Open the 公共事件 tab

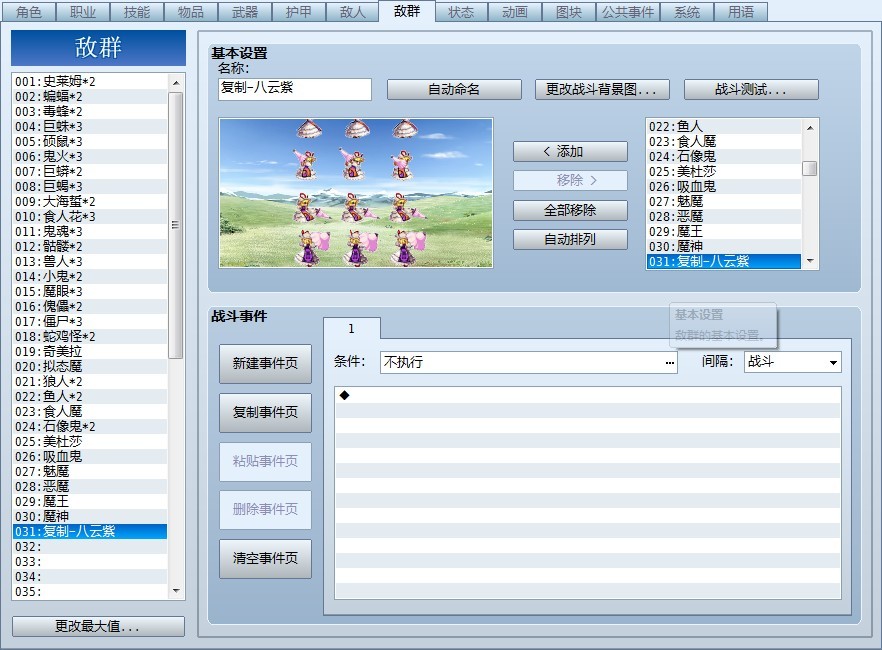[x=628, y=12]
